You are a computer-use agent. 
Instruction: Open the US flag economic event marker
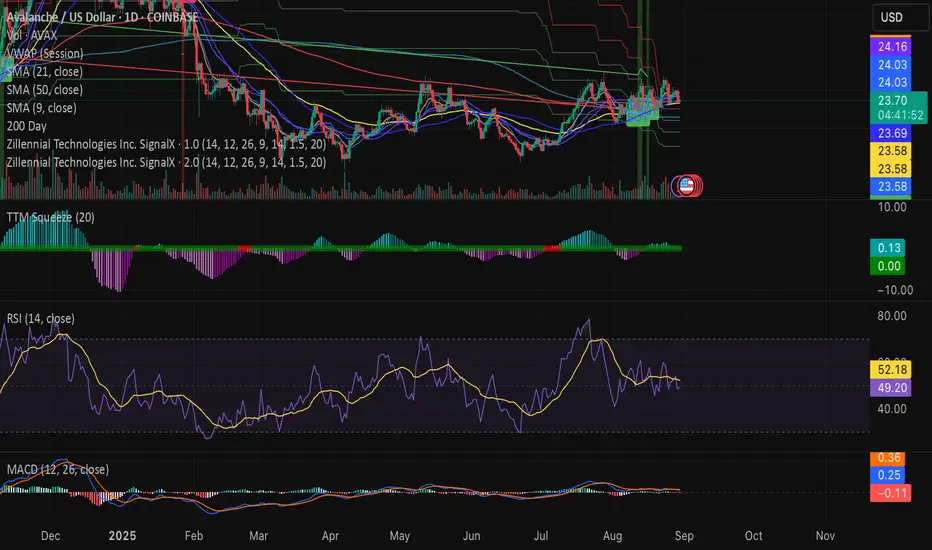[687, 186]
